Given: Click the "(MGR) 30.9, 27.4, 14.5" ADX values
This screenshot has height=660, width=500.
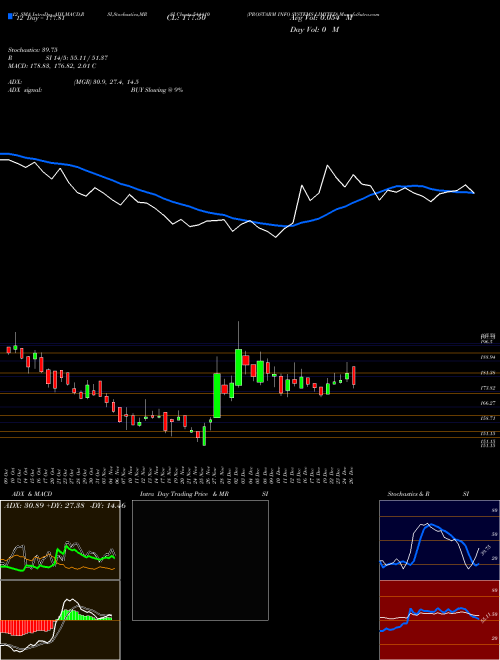Looking at the screenshot, I should [106, 82].
